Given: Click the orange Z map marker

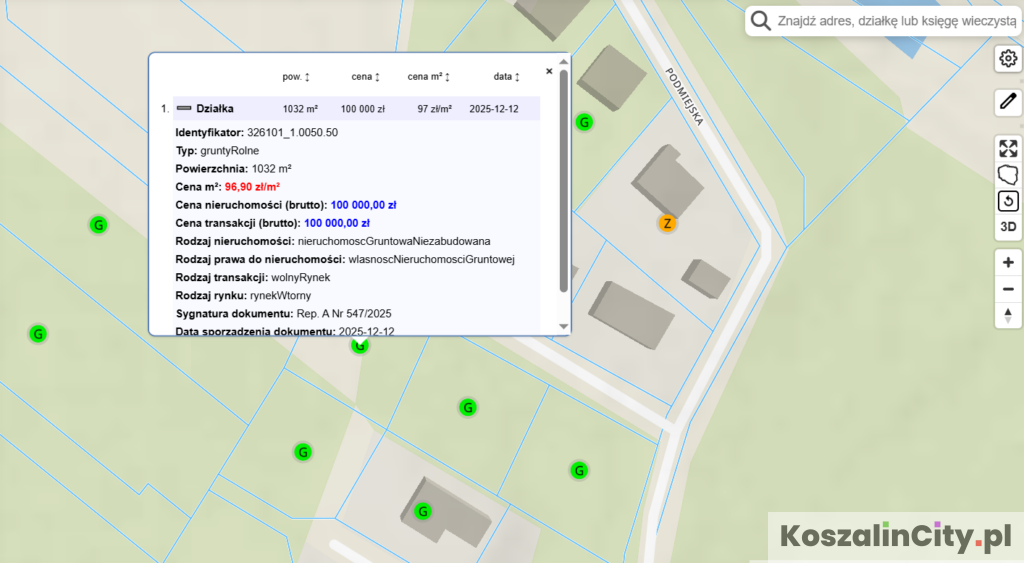Looking at the screenshot, I should coord(667,223).
